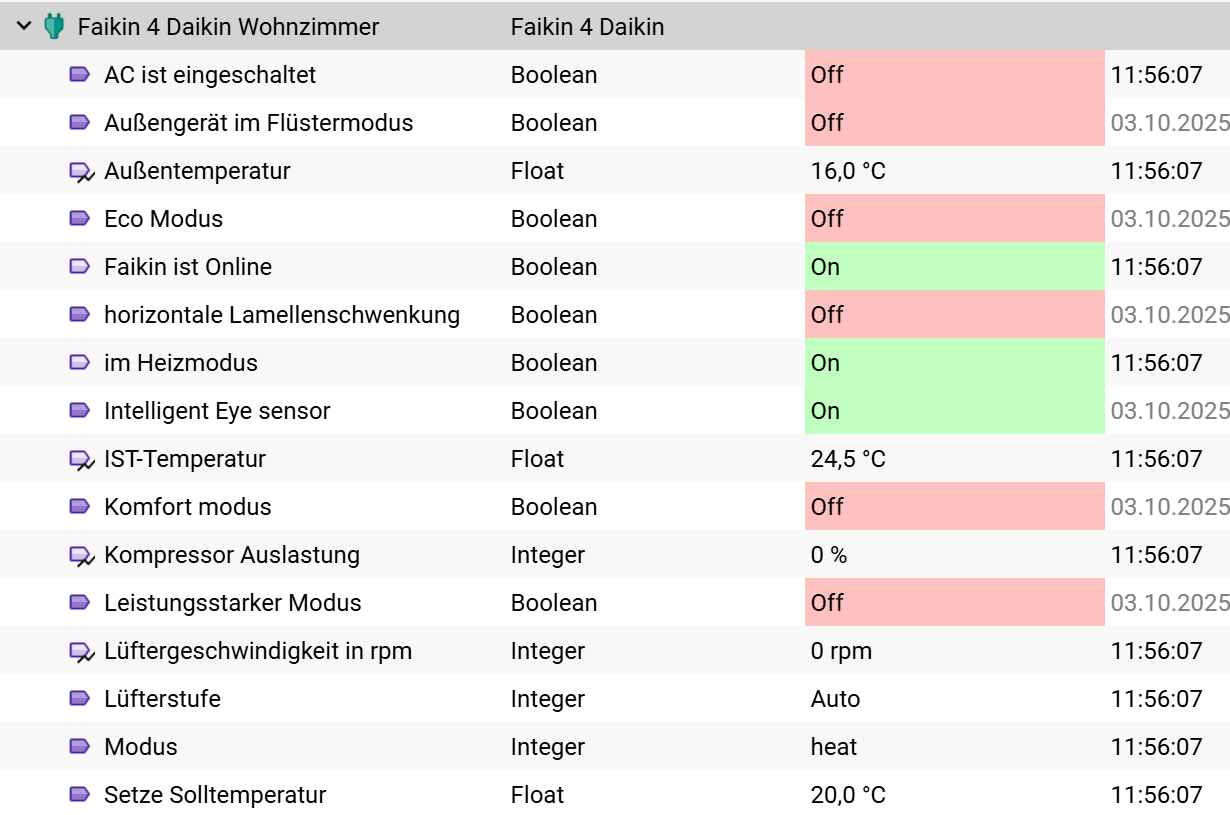This screenshot has height=815, width=1230.
Task: Toggle the AC ist eingeschaltet Off value
Action: 954,75
